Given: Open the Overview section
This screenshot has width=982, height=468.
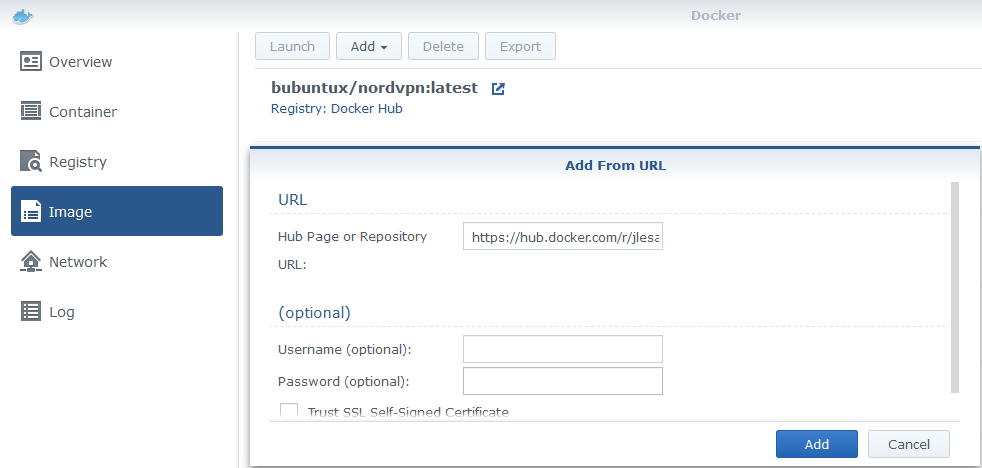Looking at the screenshot, I should (x=116, y=61).
